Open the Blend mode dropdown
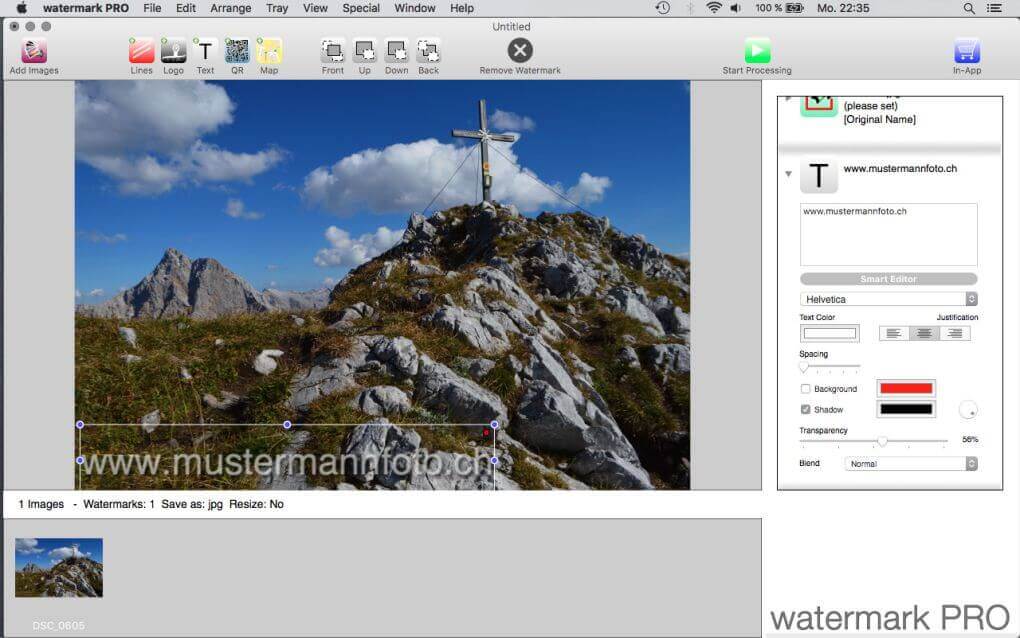 (x=910, y=464)
